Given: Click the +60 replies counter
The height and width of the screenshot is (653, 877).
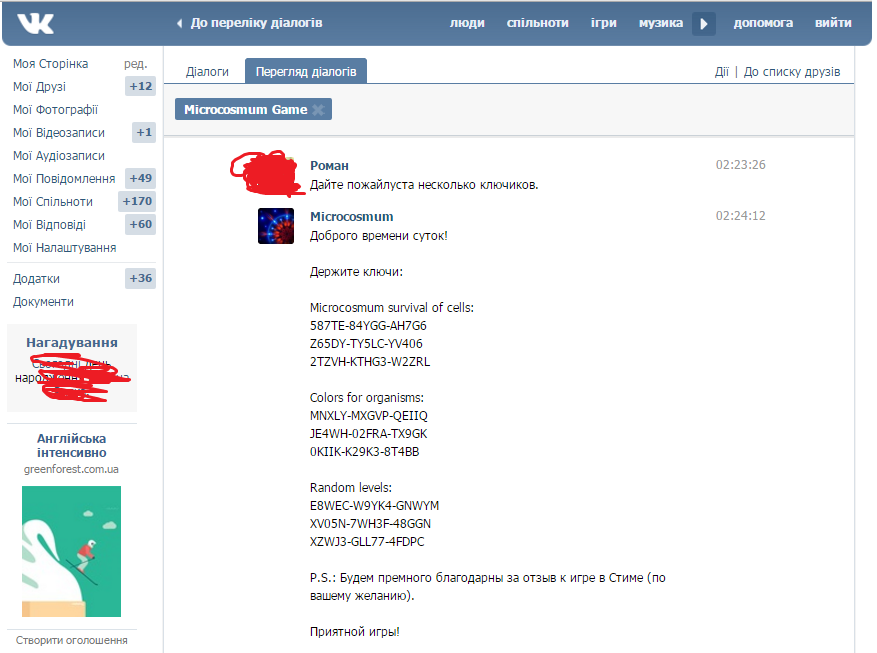Looking at the screenshot, I should tap(140, 224).
